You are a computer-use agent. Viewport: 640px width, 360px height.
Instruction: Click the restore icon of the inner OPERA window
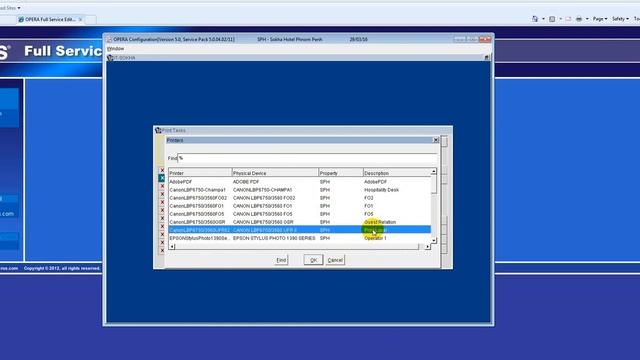coord(487,58)
